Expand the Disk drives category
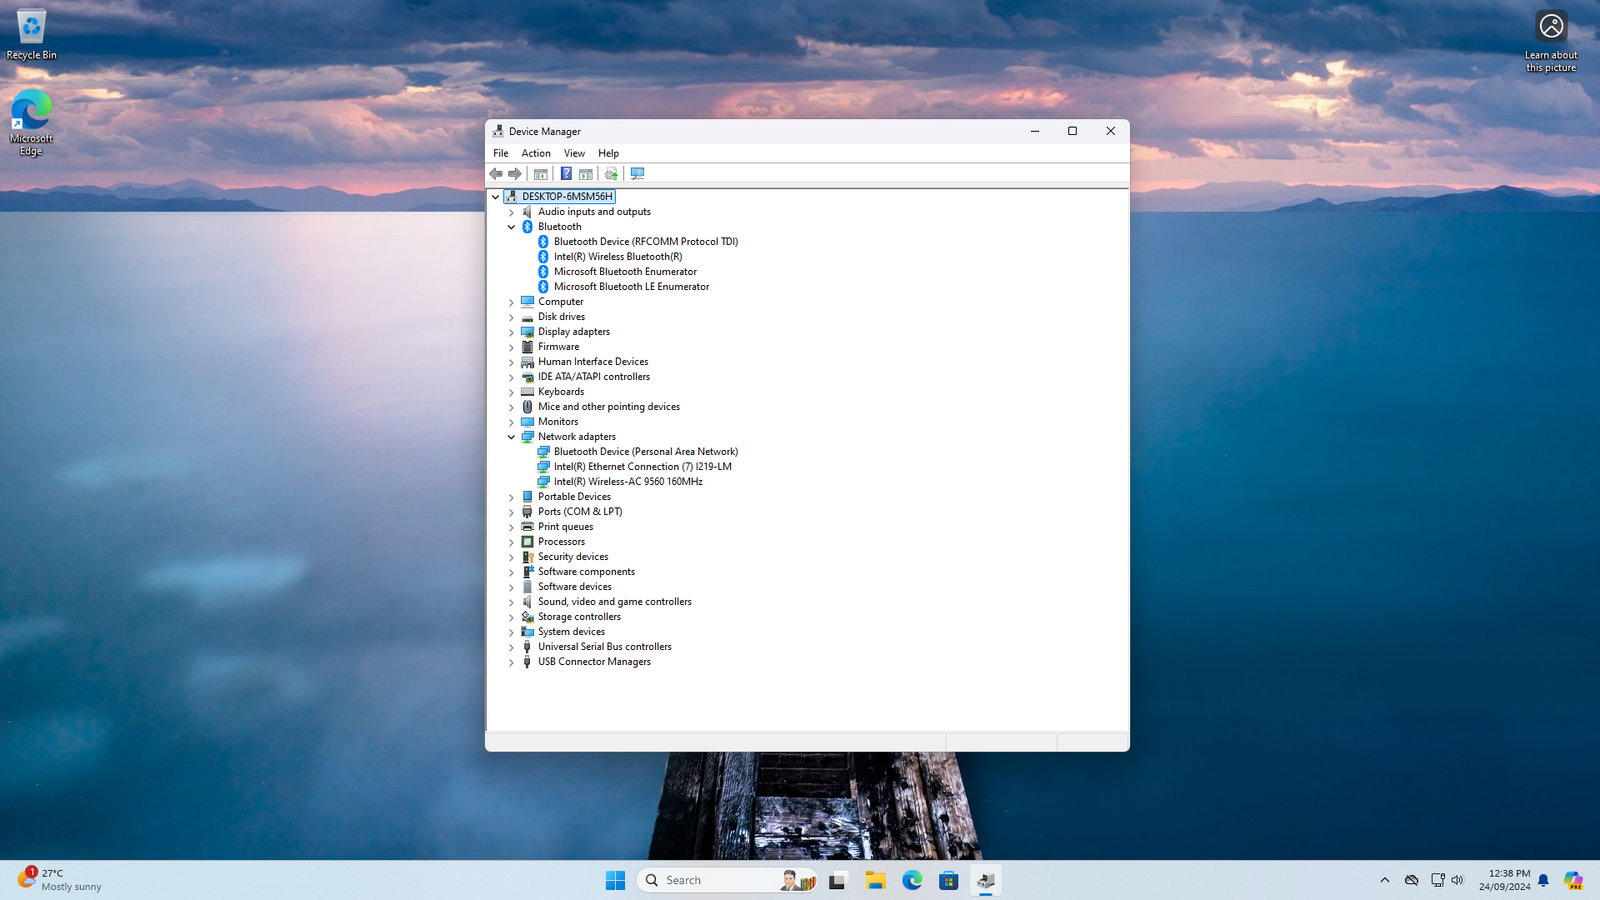1600x900 pixels. [x=511, y=317]
